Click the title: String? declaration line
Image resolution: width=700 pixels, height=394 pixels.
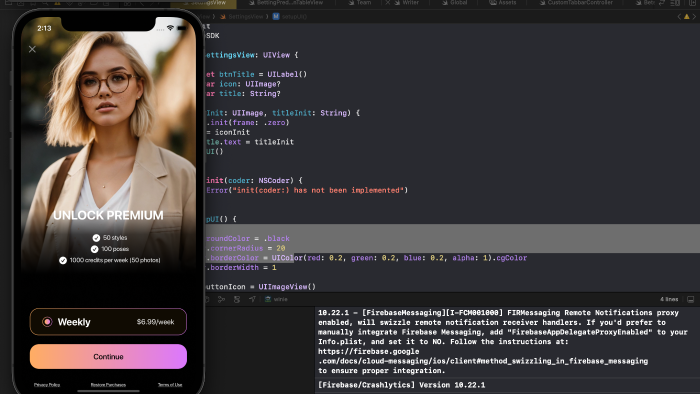tap(243, 94)
